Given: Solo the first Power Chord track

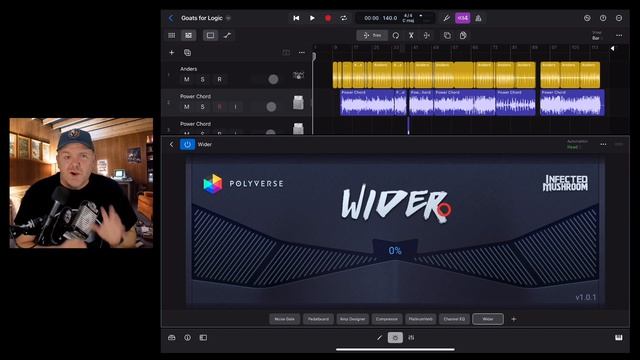Looking at the screenshot, I should pyautogui.click(x=202, y=107).
